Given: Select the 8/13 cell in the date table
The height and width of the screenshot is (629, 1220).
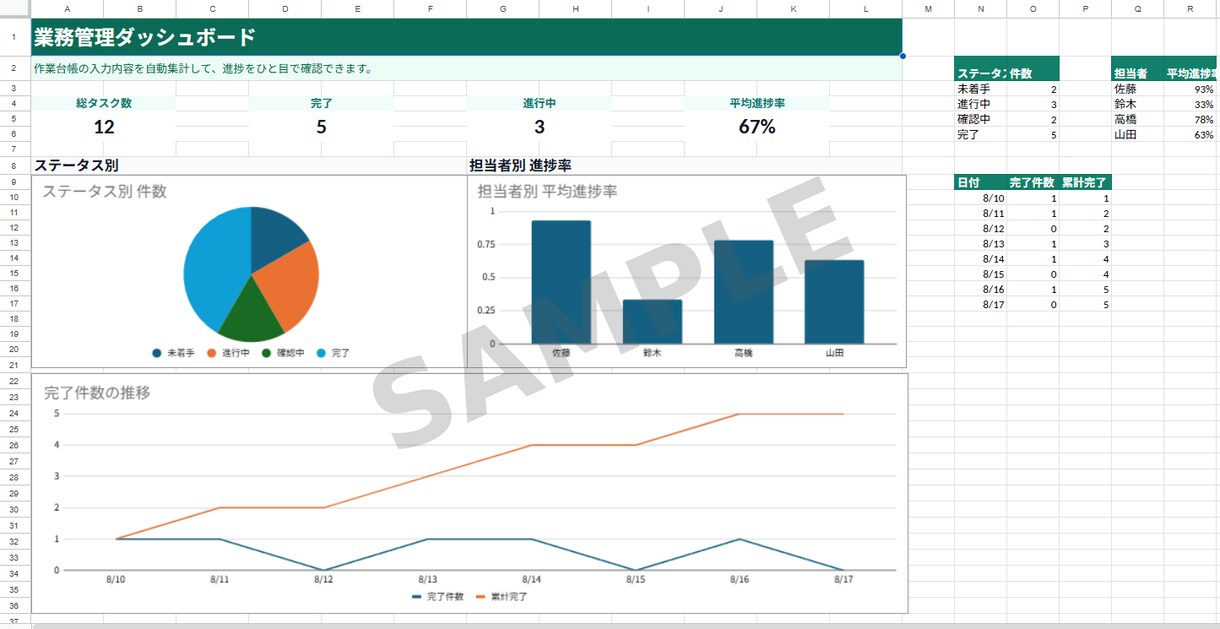Looking at the screenshot, I should tap(981, 244).
